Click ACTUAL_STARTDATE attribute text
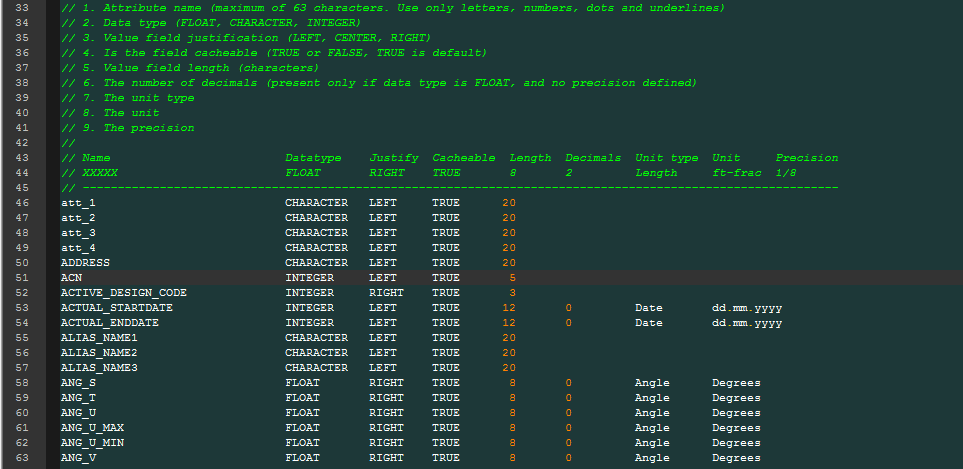 (x=116, y=307)
